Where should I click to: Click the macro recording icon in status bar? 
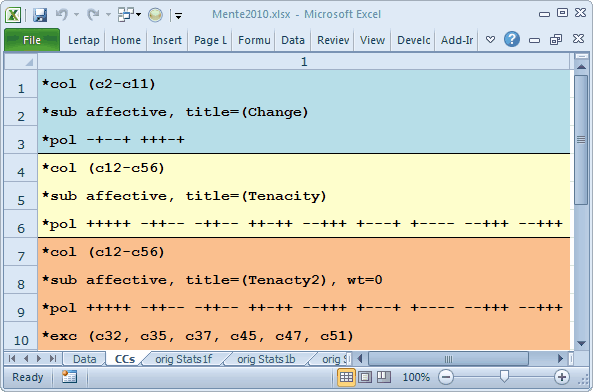tap(70, 377)
